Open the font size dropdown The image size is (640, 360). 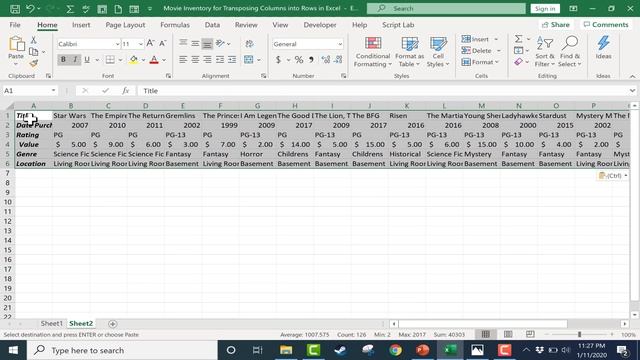pos(140,44)
